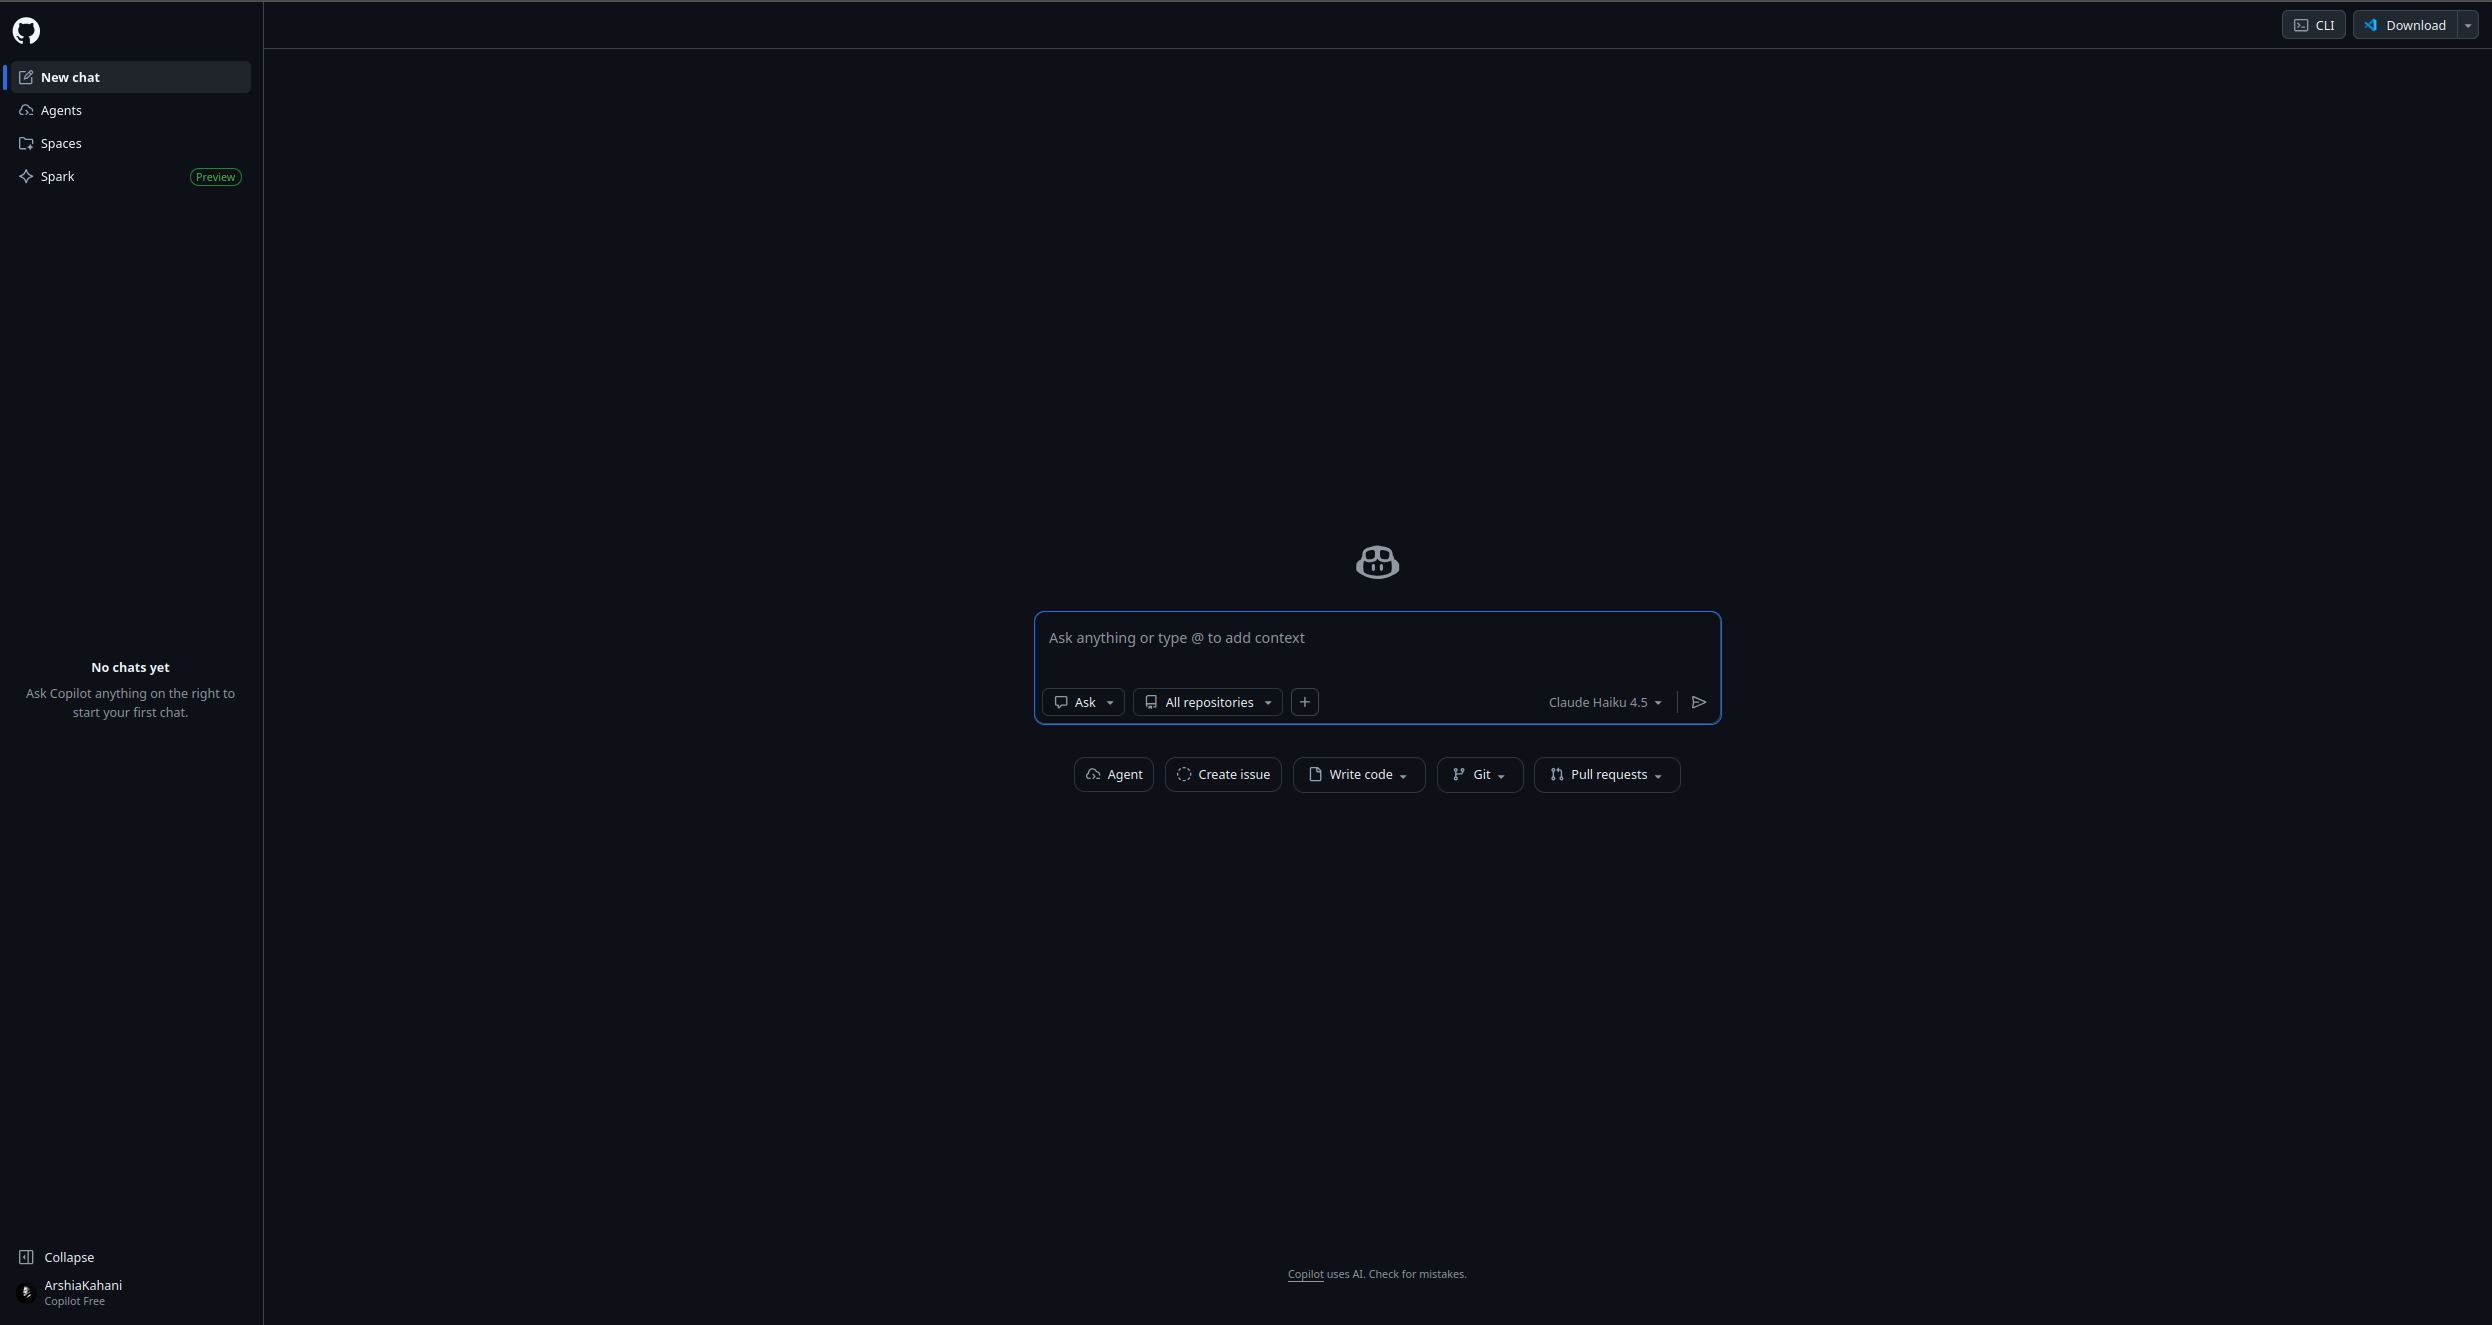Open the Spaces section

pos(131,143)
